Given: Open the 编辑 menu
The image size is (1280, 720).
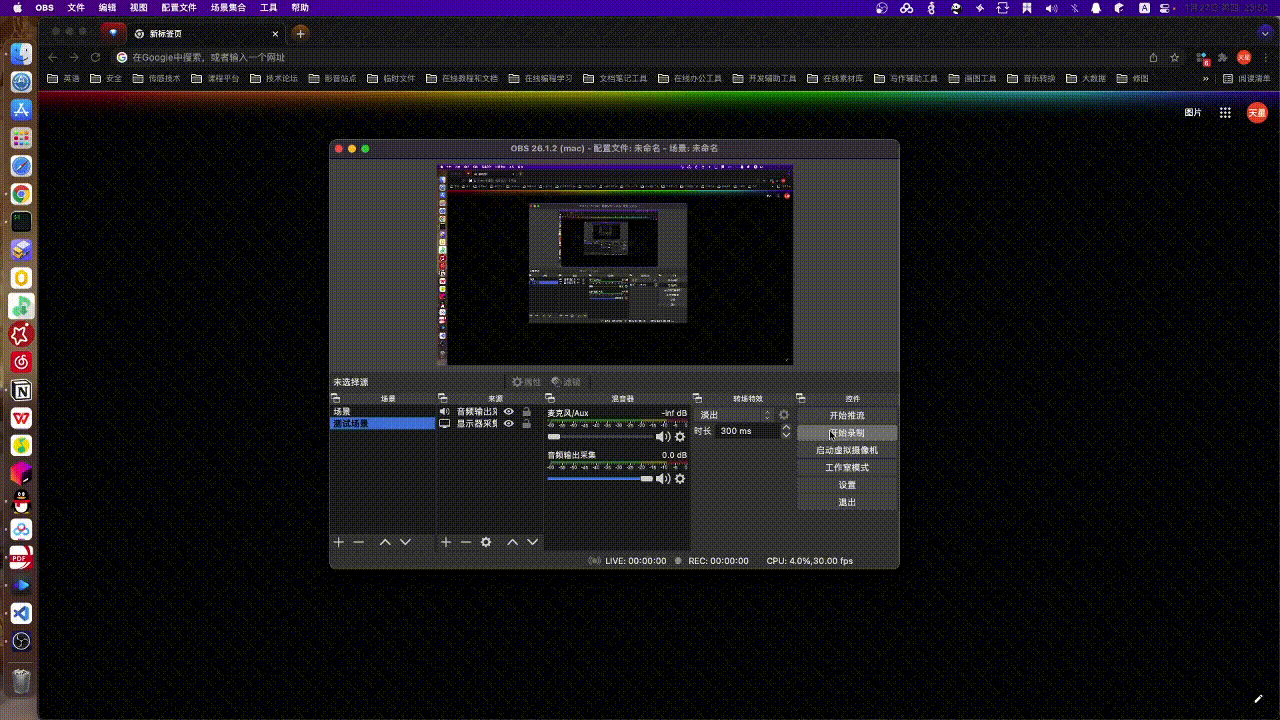Looking at the screenshot, I should (107, 7).
